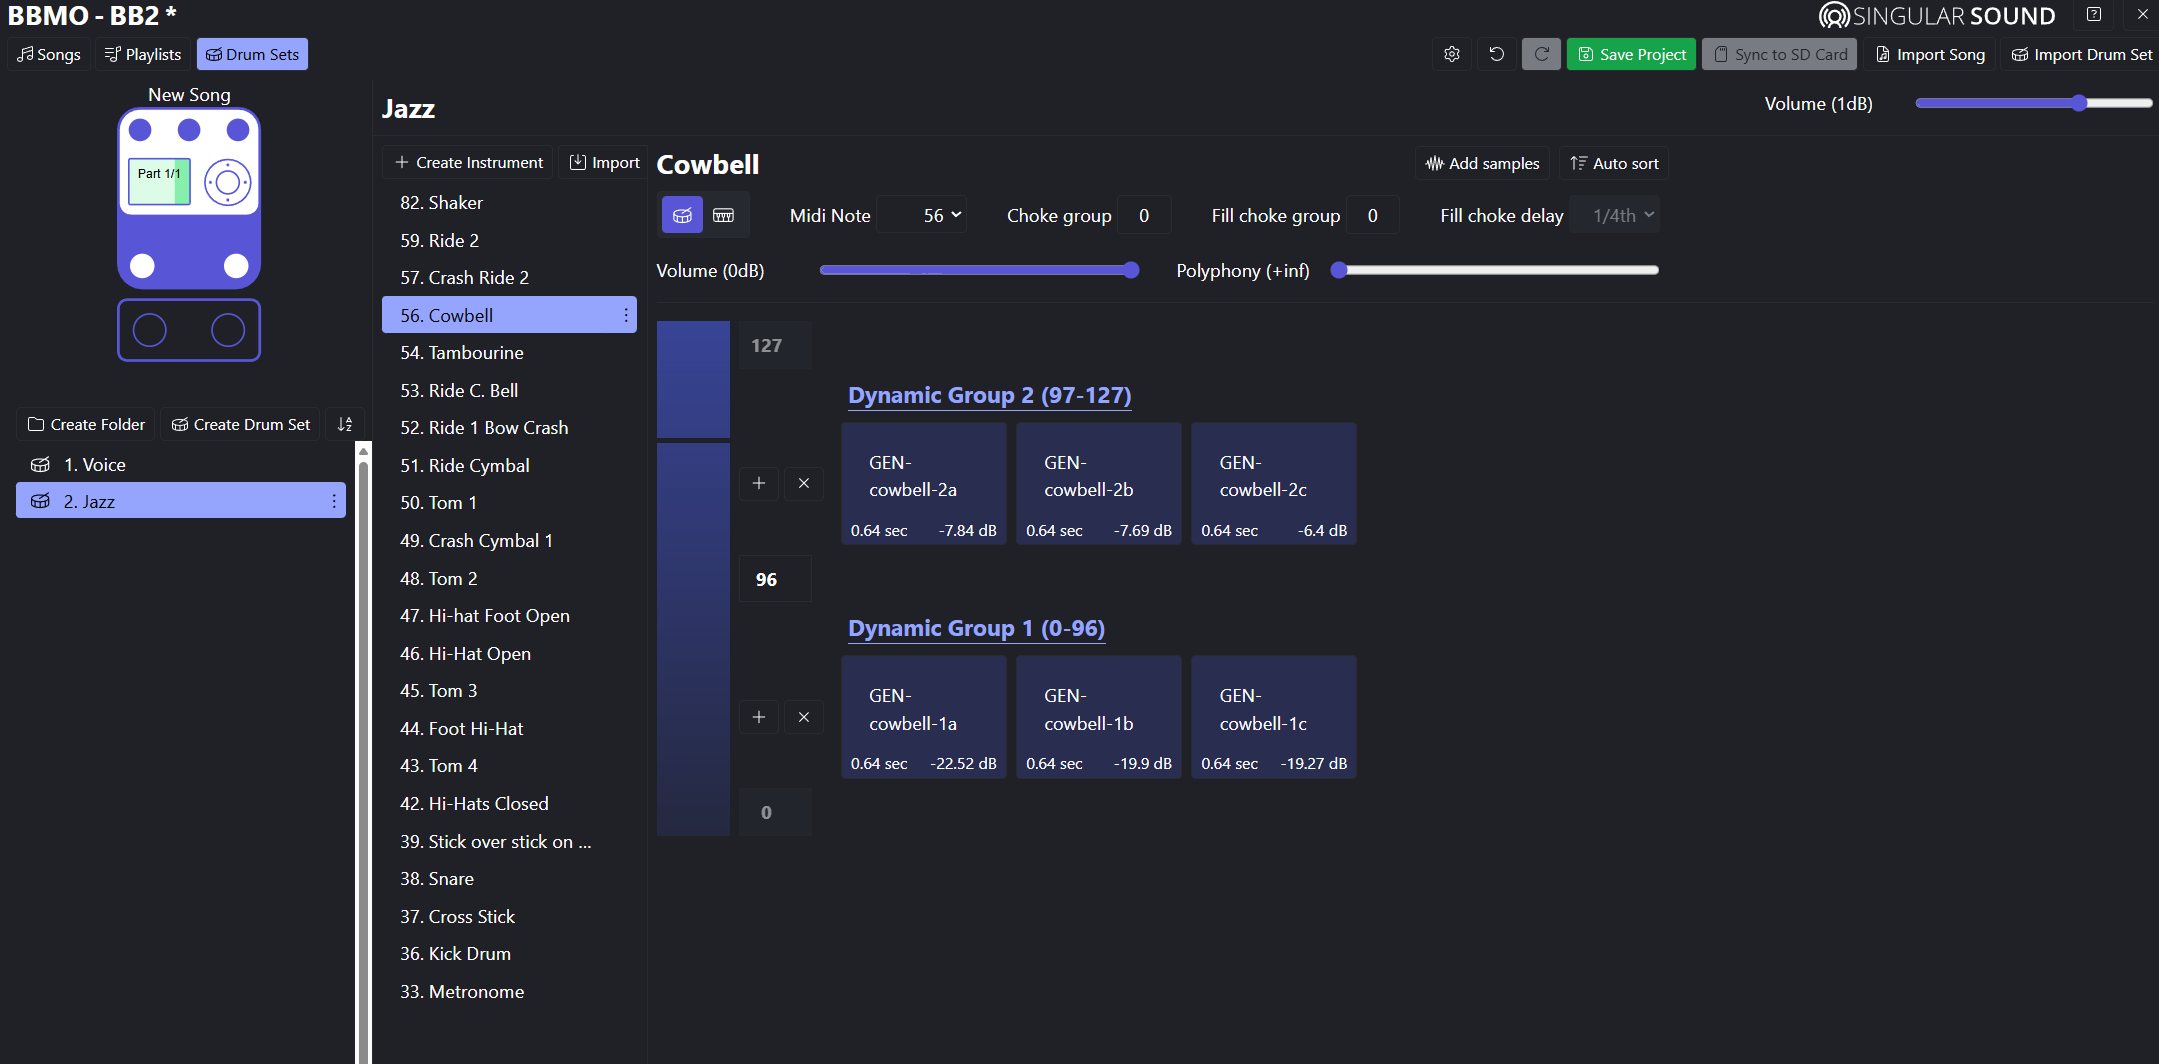
Task: Select the 2. Jazz drum set
Action: 181,501
